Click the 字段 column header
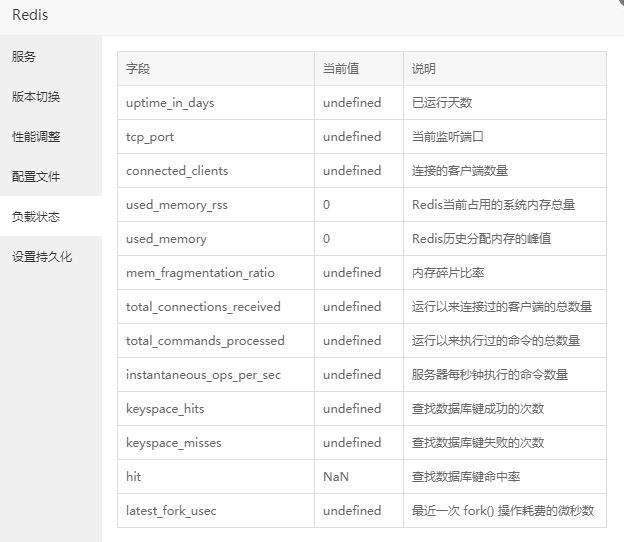Image resolution: width=624 pixels, height=542 pixels. point(216,68)
